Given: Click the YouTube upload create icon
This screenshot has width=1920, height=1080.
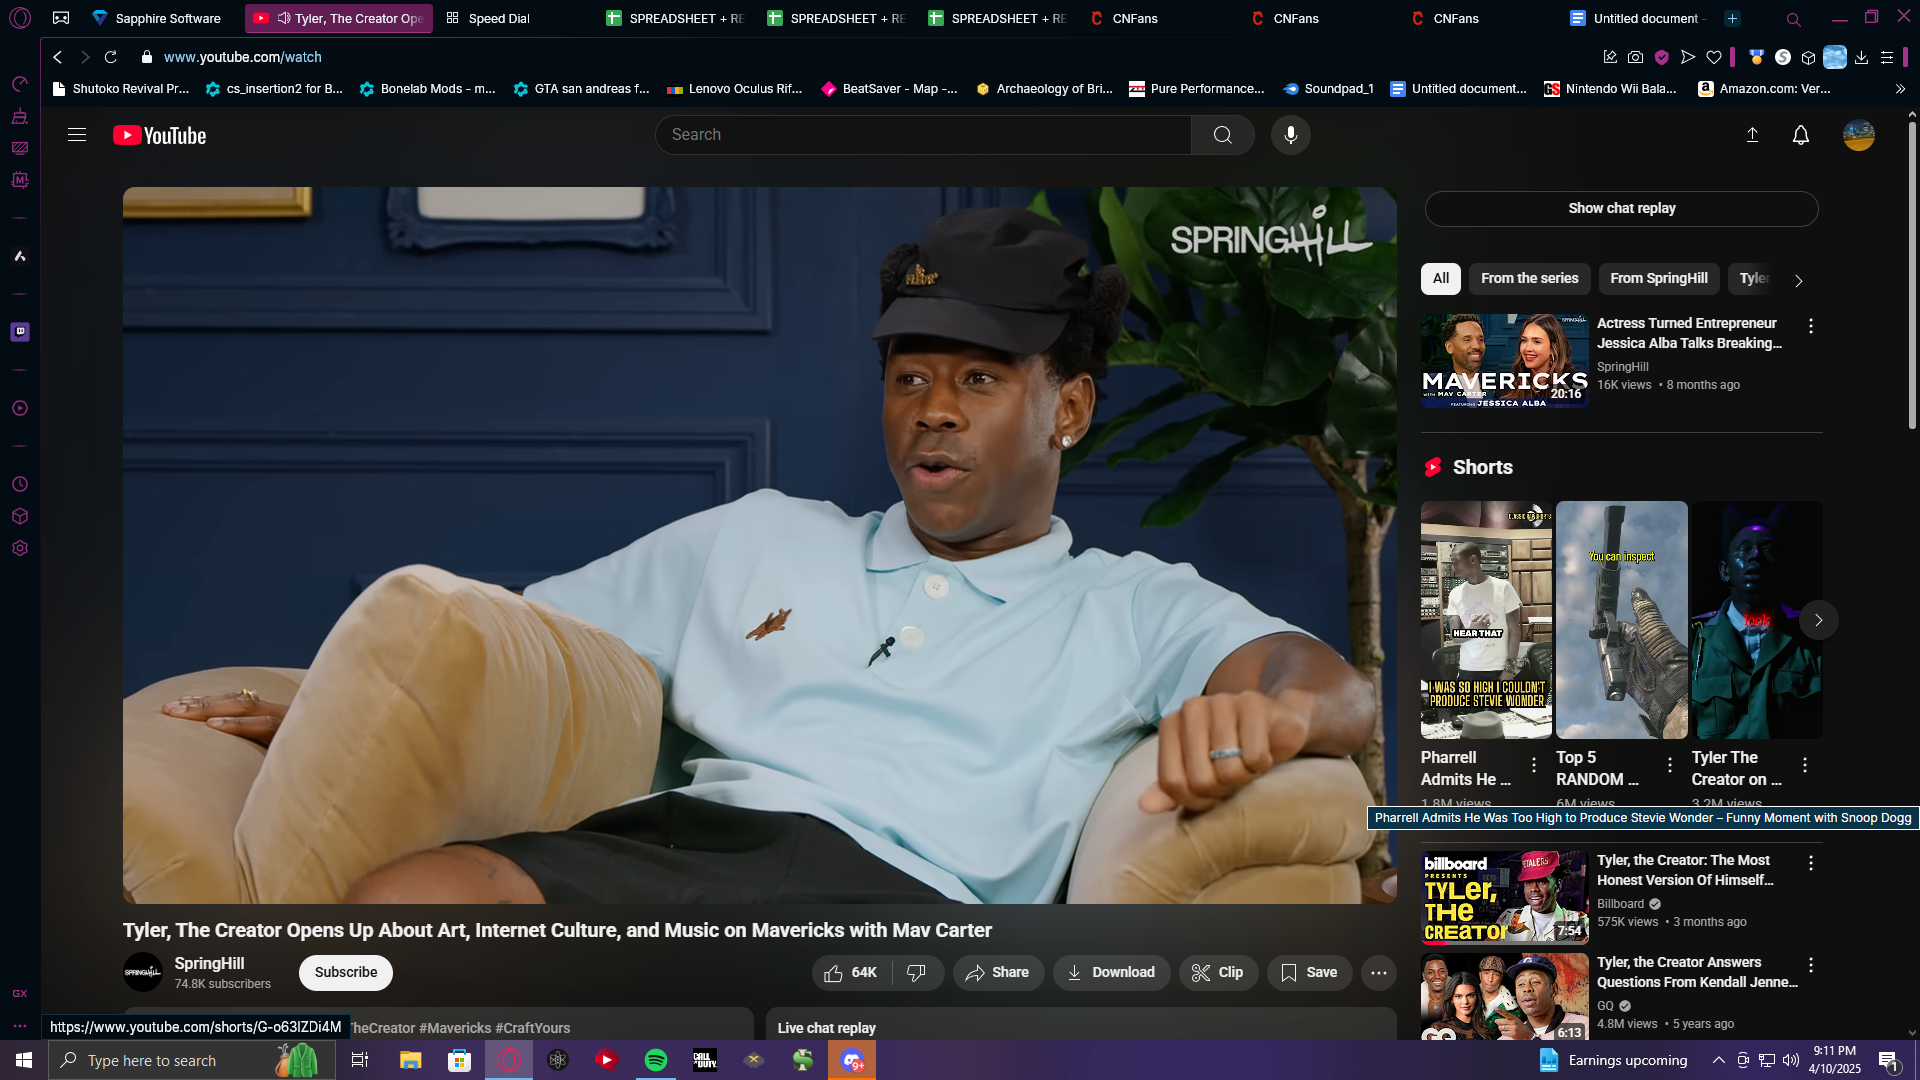Looking at the screenshot, I should coord(1752,135).
